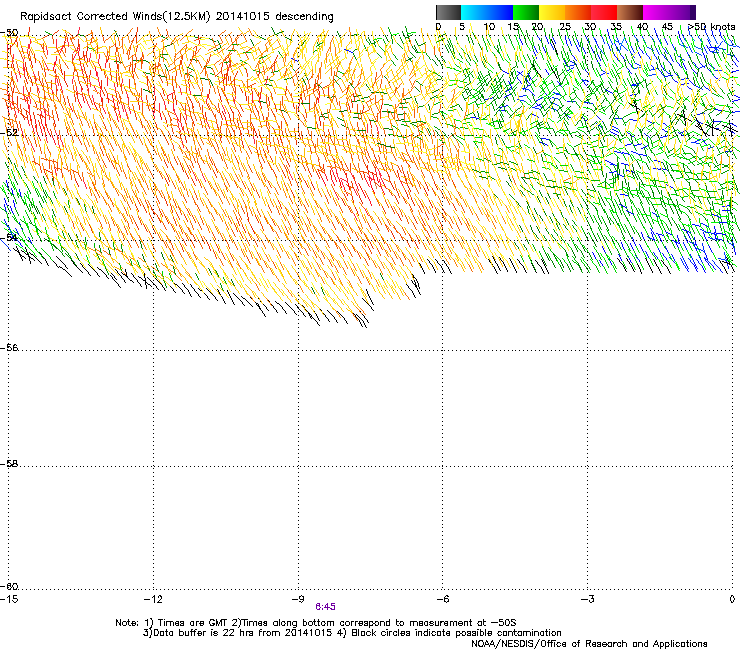Screen dimensions: 740x650
Task: Click the note about Data buffer is 22 hrs
Action: [x=352, y=633]
